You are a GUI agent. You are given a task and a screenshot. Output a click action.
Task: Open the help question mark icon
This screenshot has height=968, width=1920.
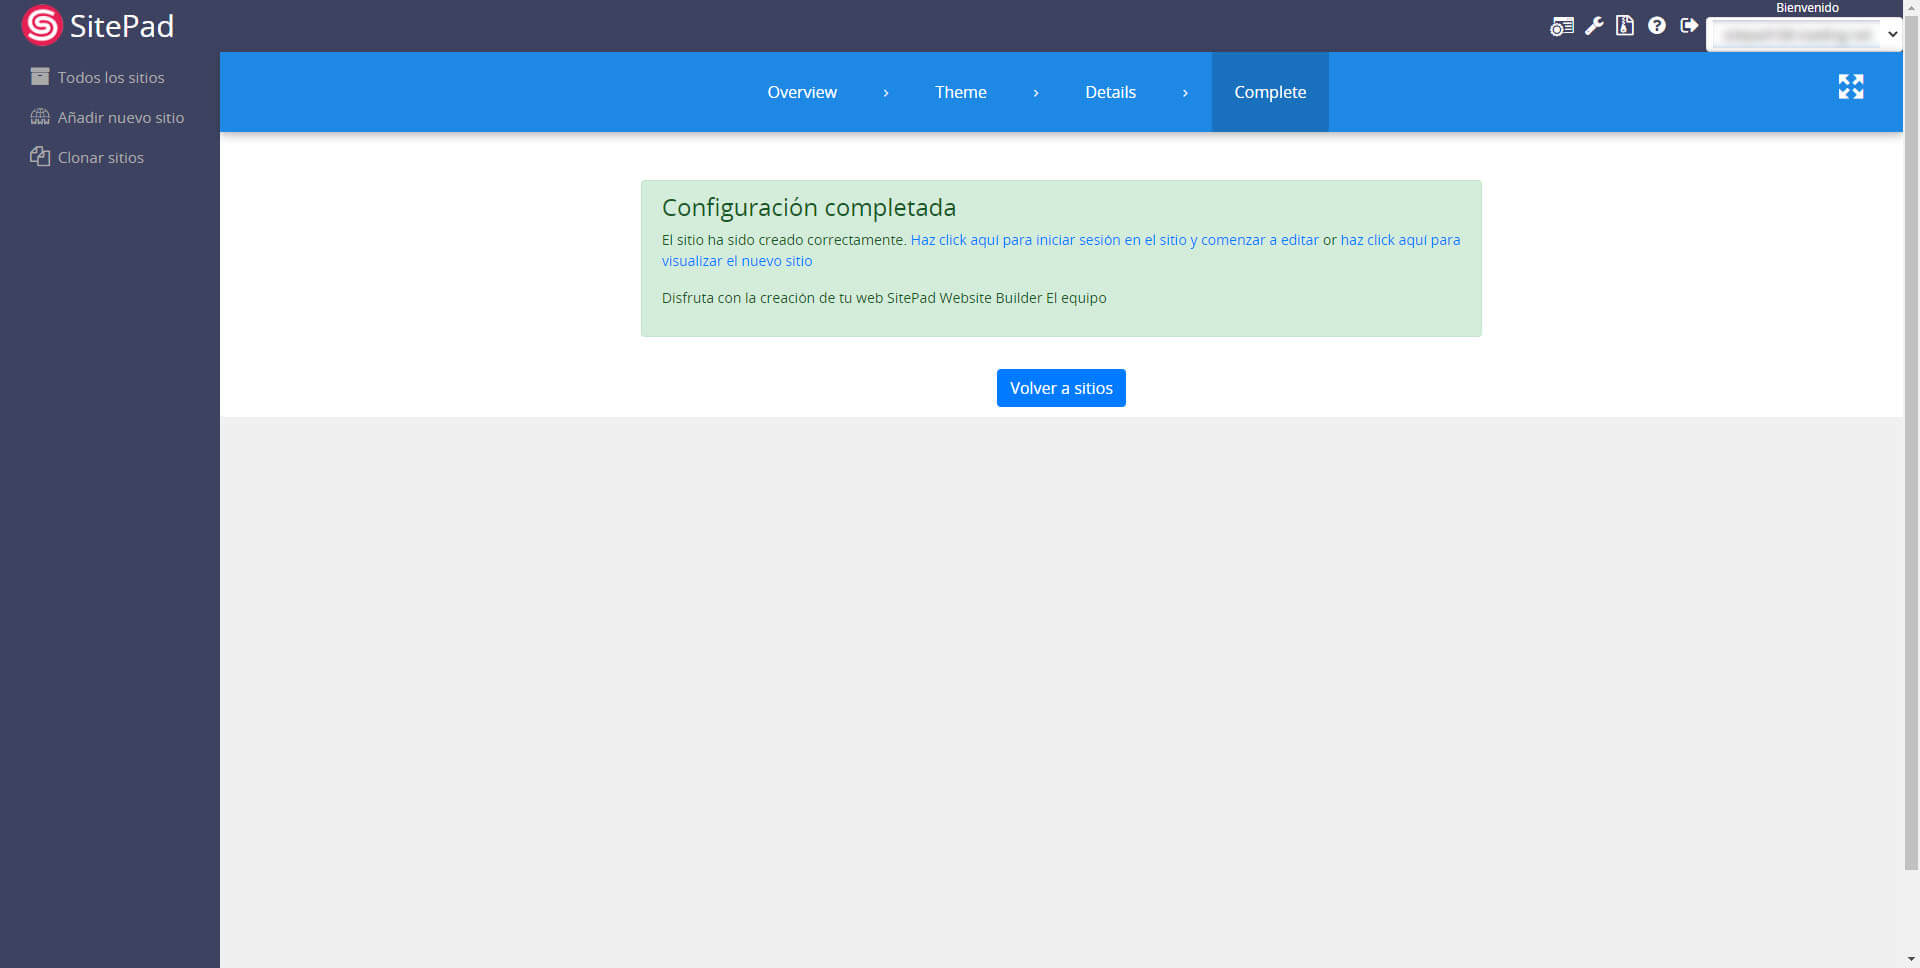click(1657, 26)
